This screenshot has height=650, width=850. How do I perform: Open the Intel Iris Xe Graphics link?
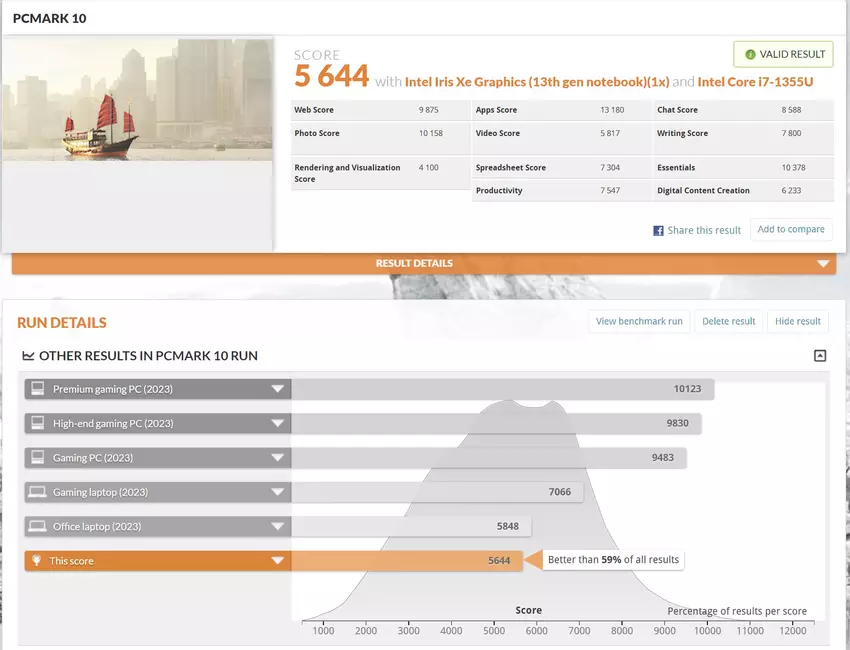(538, 82)
